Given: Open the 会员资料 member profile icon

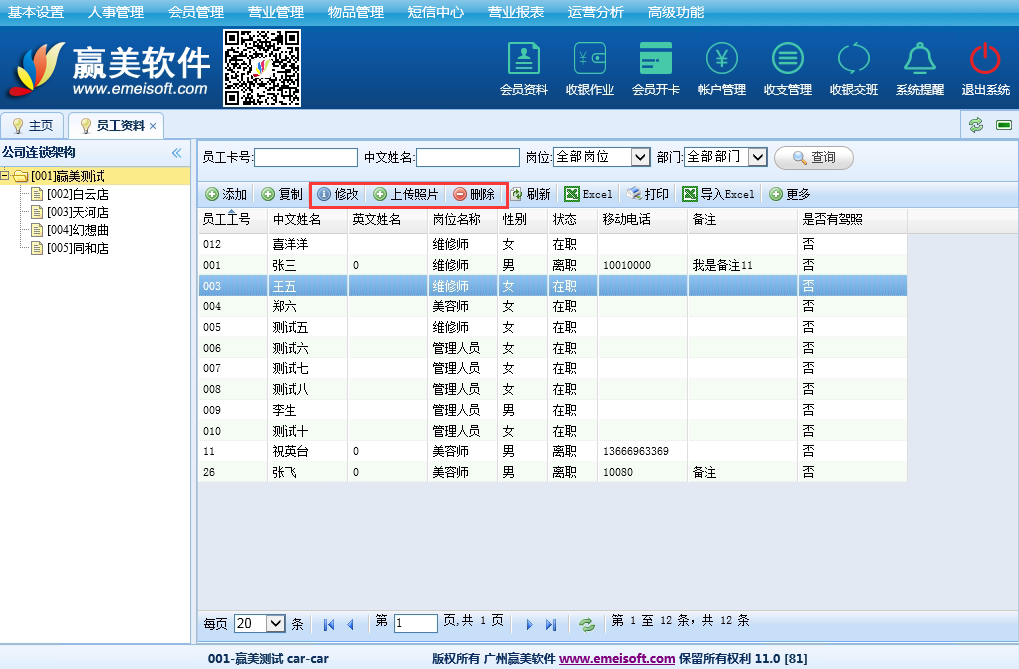Looking at the screenshot, I should click(523, 60).
